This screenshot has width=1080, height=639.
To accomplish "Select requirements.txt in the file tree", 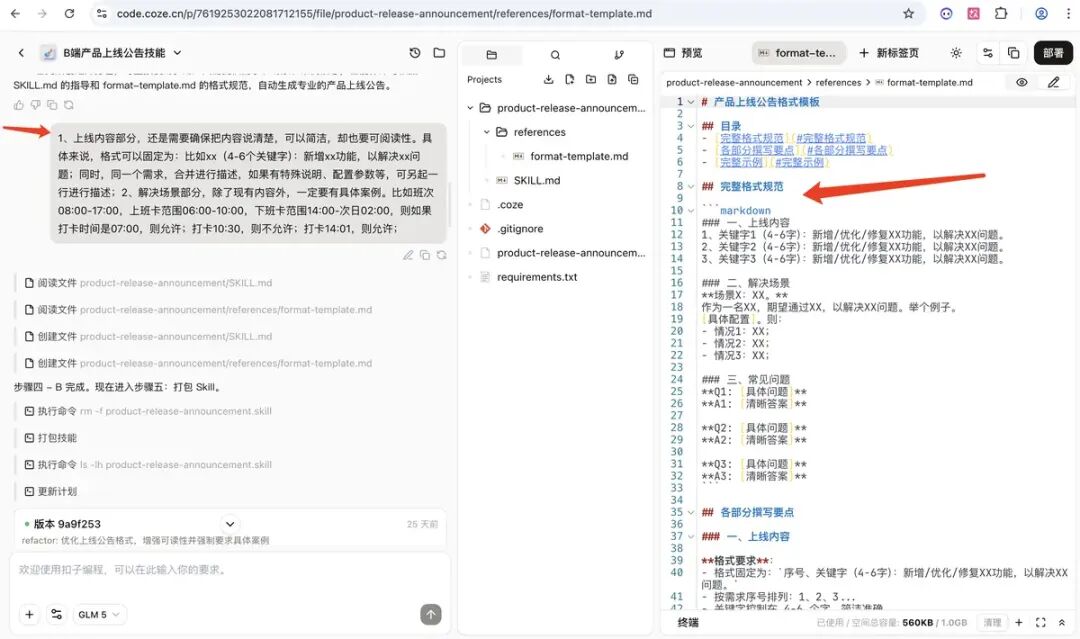I will tap(537, 277).
